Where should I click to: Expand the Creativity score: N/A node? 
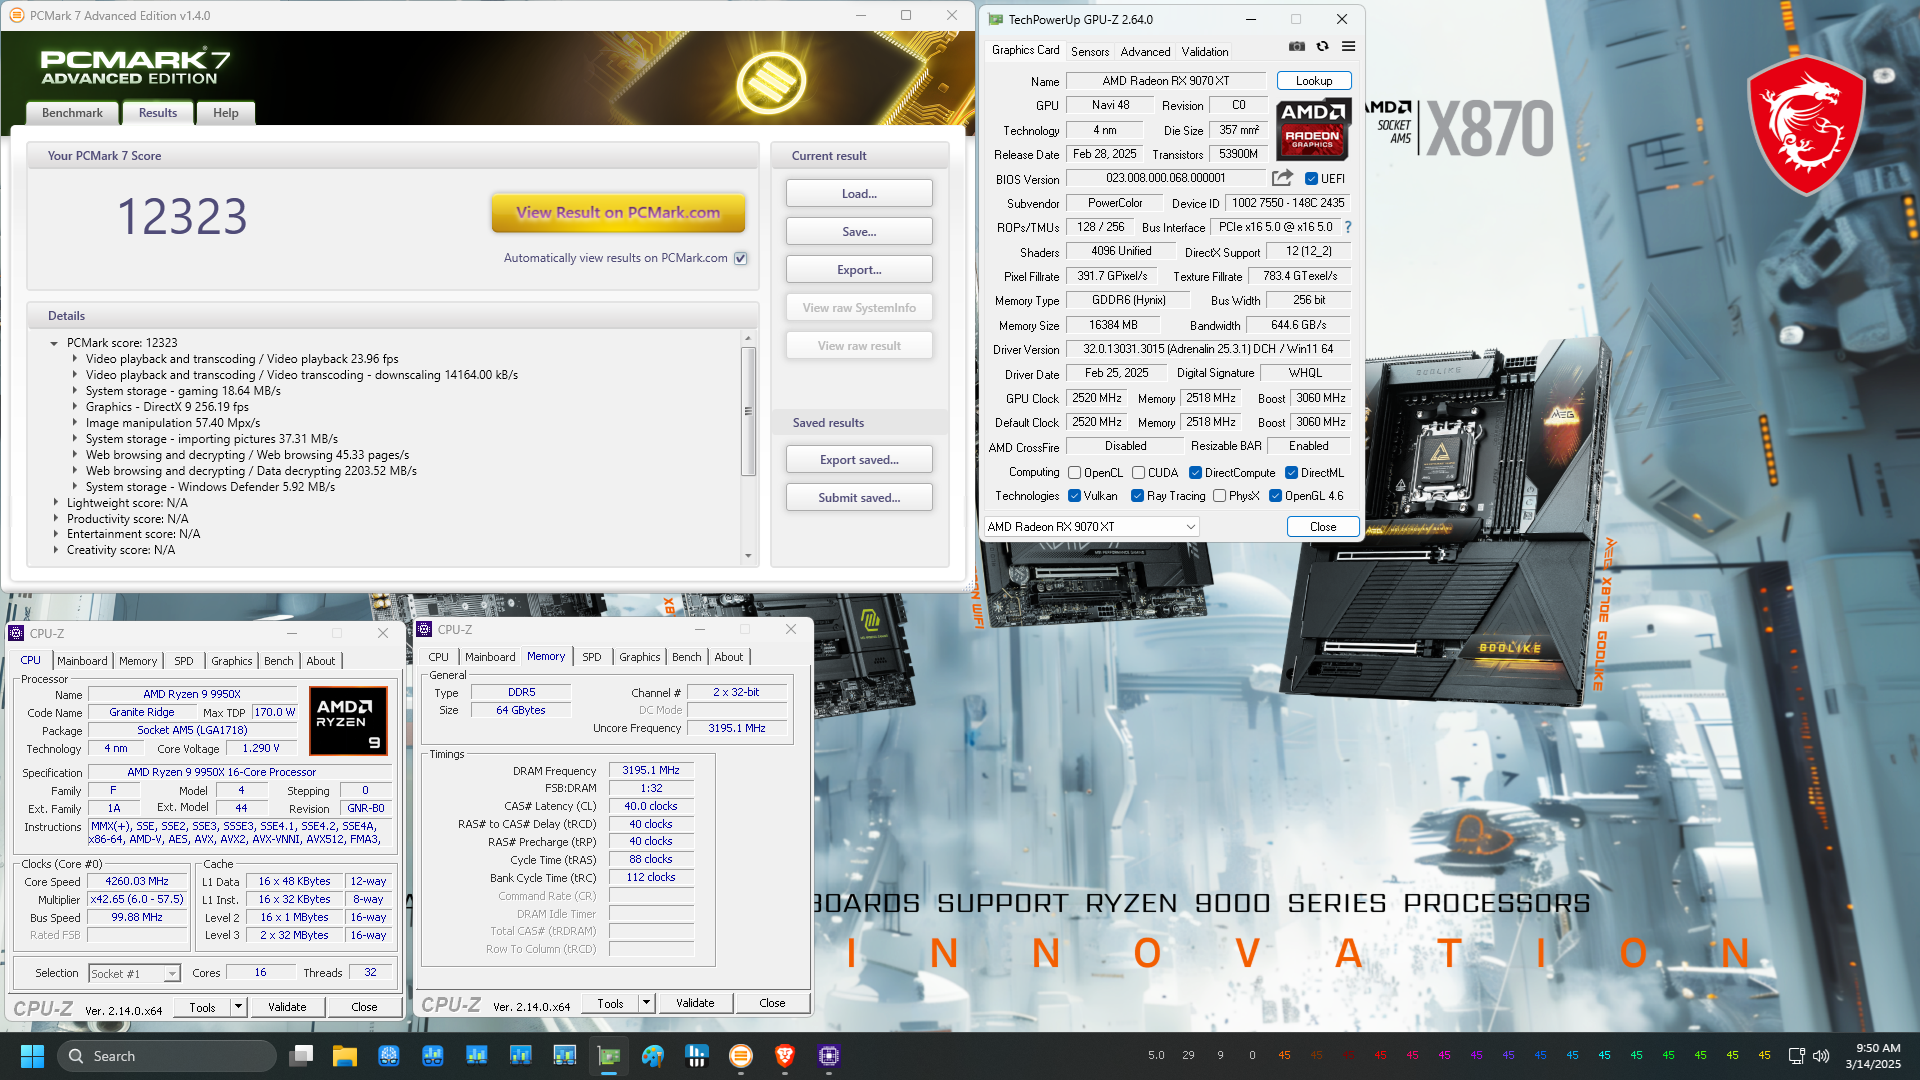[x=55, y=550]
